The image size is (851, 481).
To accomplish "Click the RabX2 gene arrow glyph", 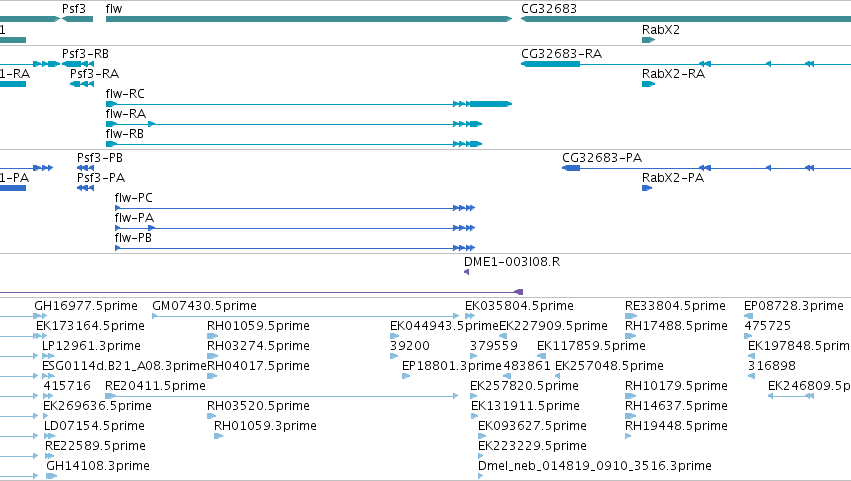I will coord(649,40).
